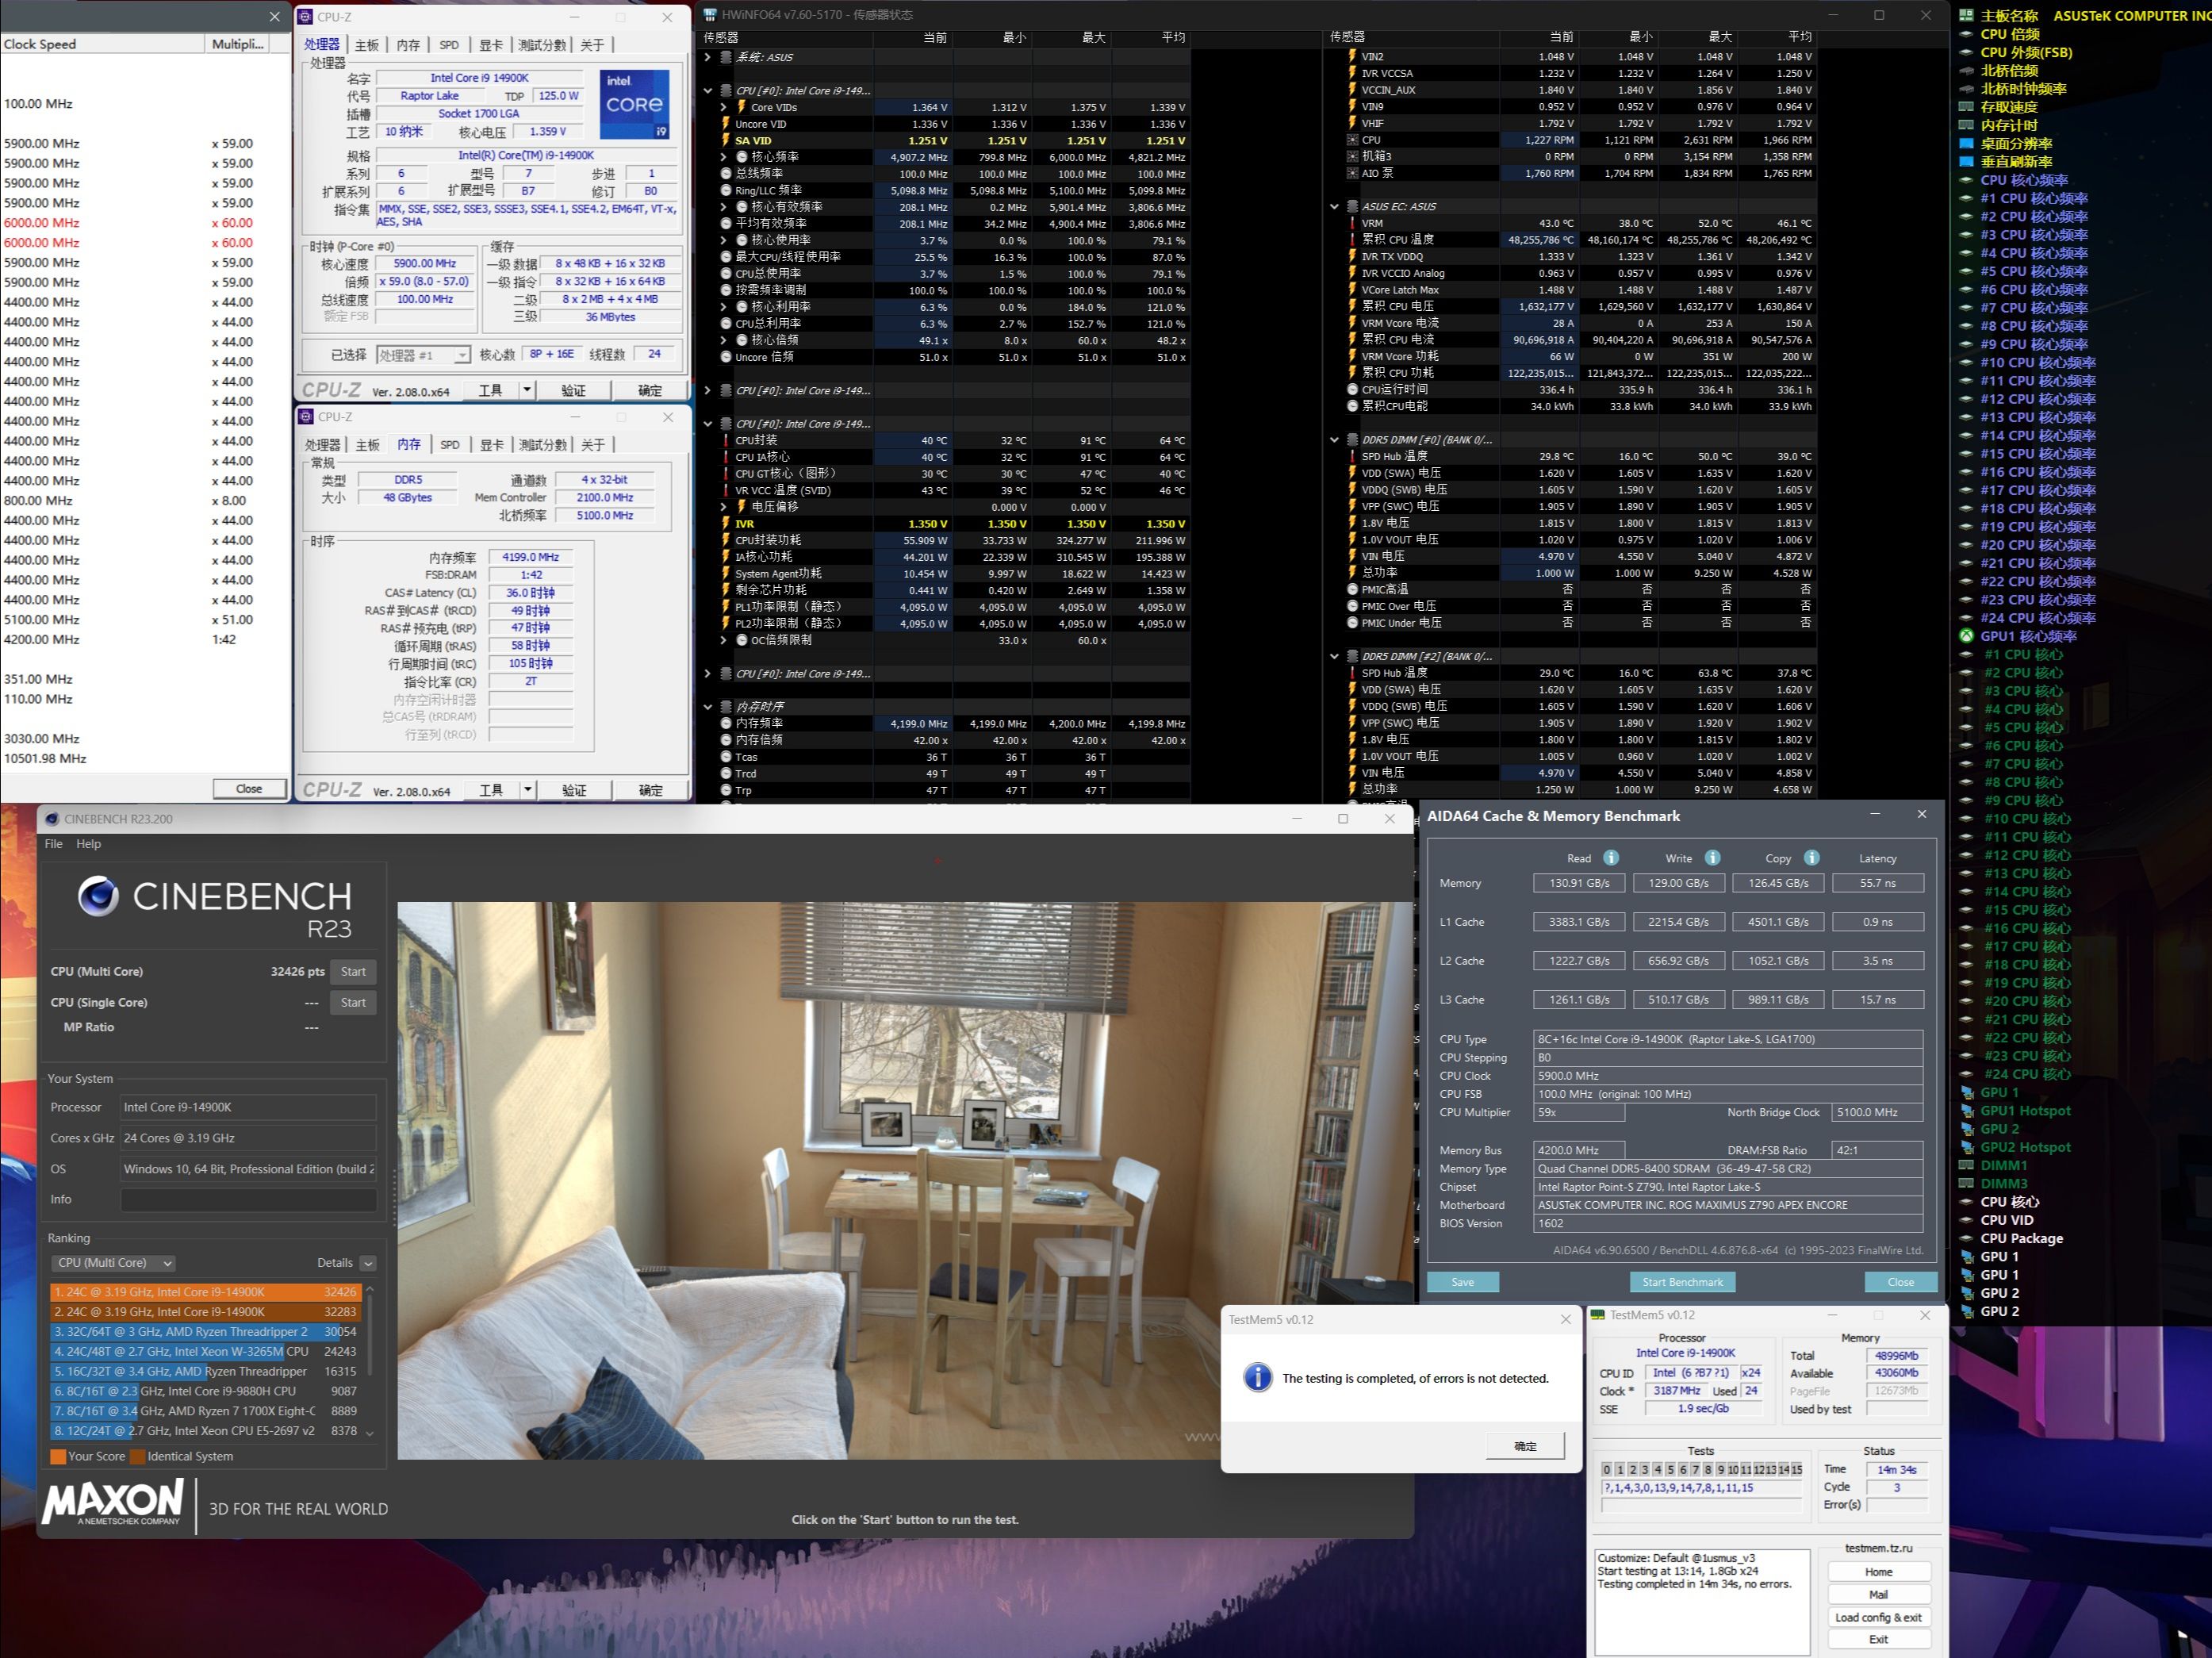Click the Intel Core i9 logo in CPU-Z
2212x1658 pixels.
point(634,104)
